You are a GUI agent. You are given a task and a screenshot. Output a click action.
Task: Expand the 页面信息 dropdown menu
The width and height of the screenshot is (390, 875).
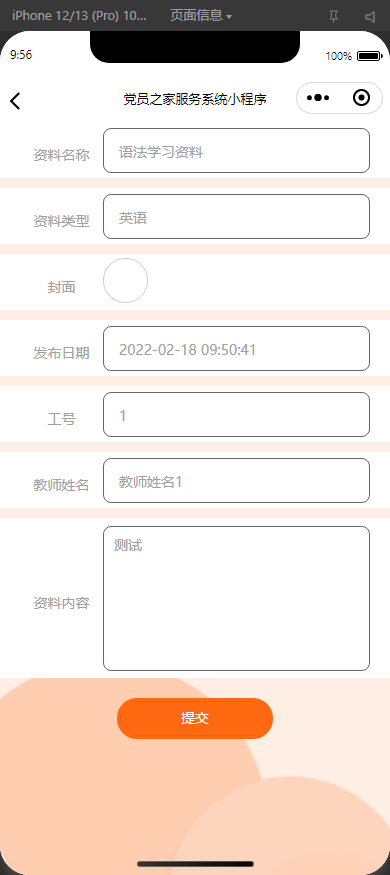tap(201, 16)
